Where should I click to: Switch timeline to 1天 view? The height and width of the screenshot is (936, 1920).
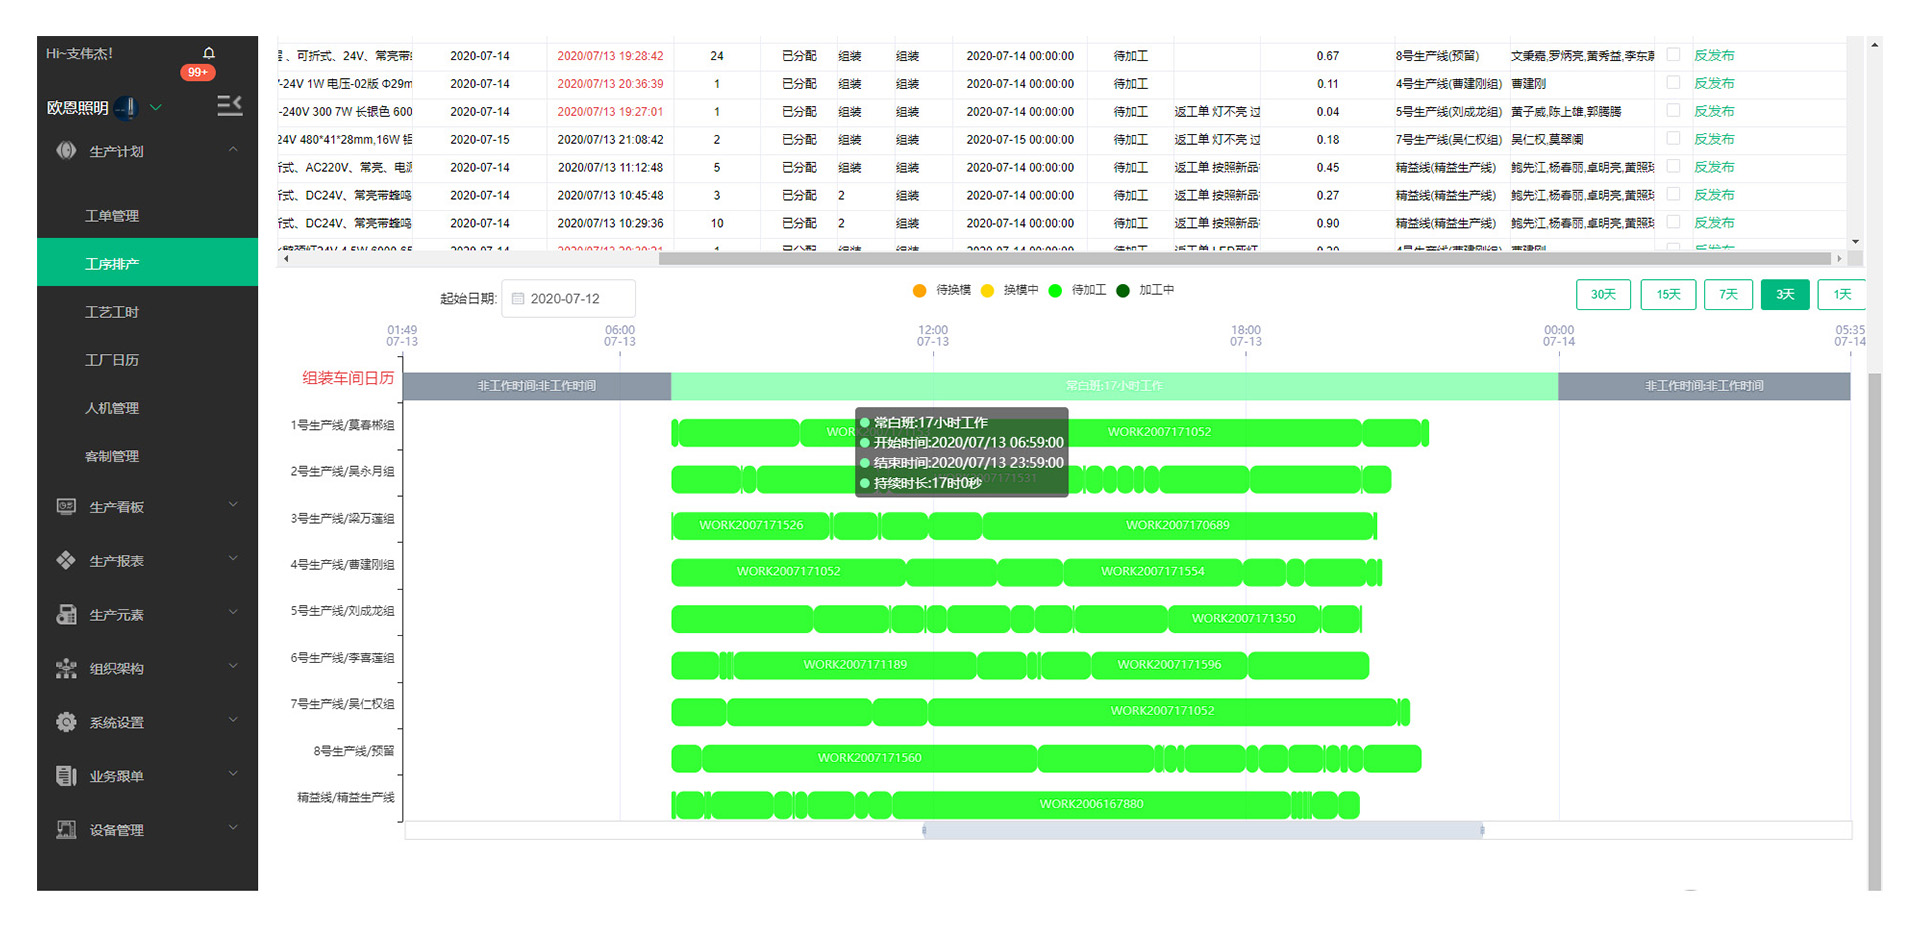[1842, 294]
